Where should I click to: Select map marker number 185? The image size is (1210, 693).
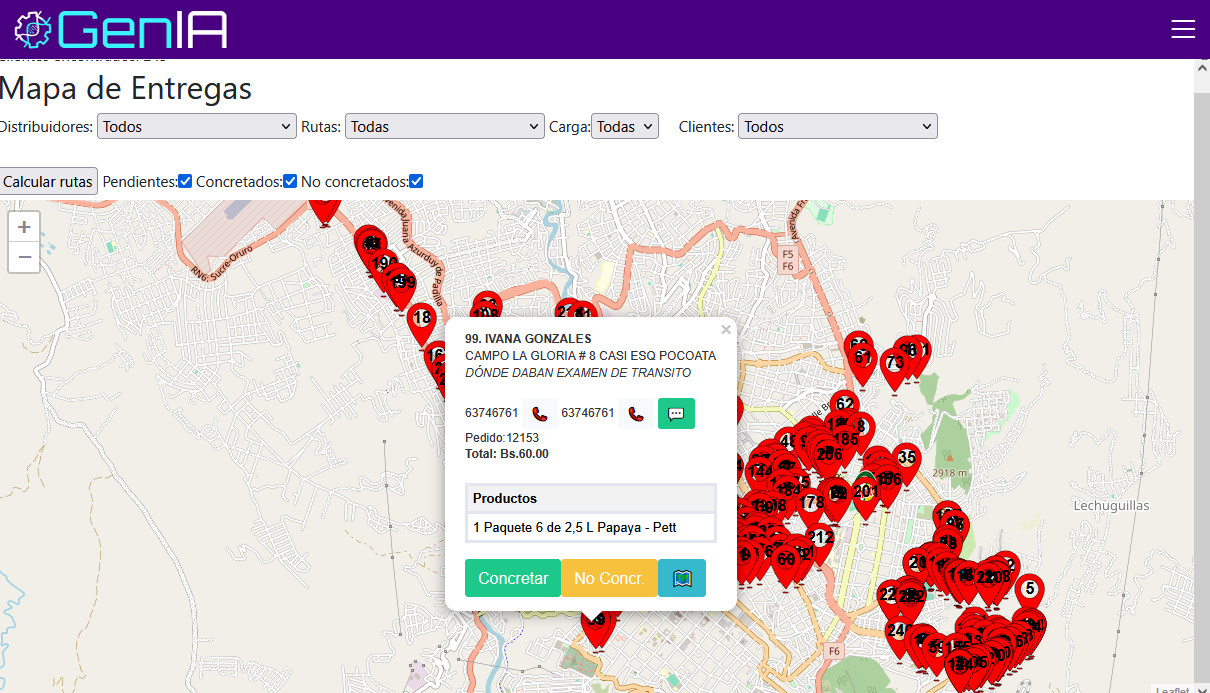846,445
